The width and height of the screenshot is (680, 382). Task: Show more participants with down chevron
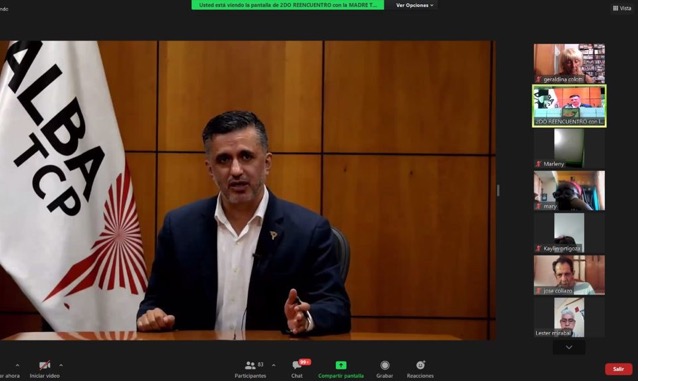coord(569,347)
